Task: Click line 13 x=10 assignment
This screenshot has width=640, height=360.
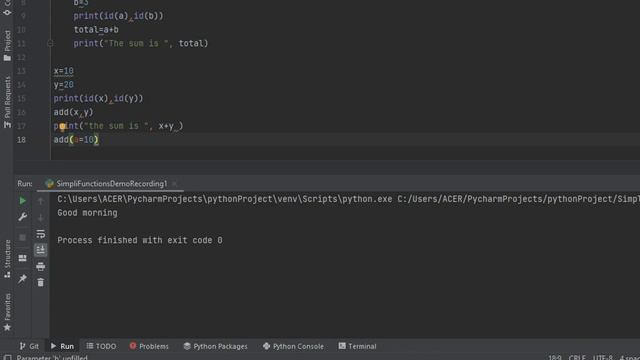Action: [x=63, y=71]
